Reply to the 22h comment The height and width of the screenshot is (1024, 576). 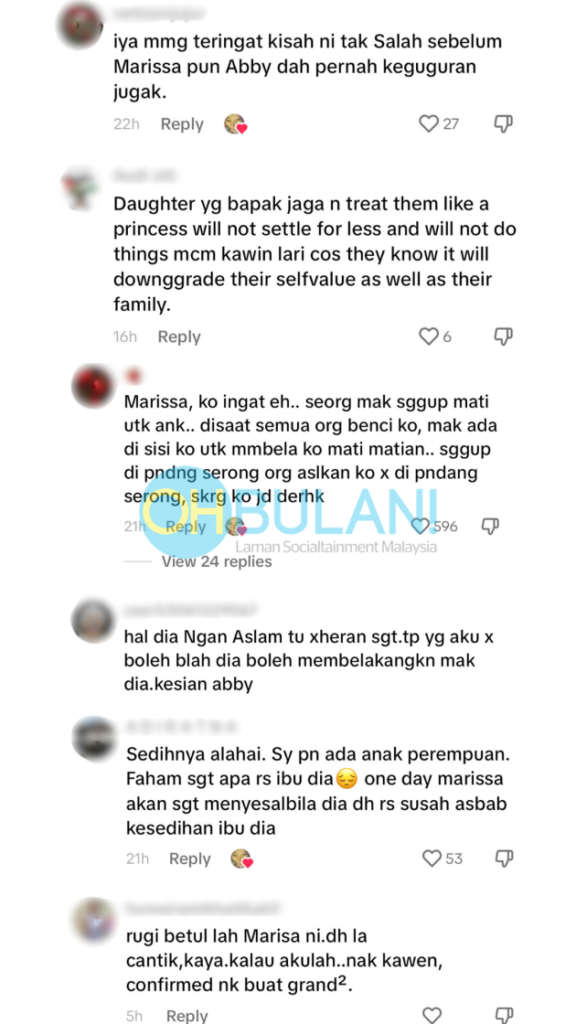tap(182, 124)
